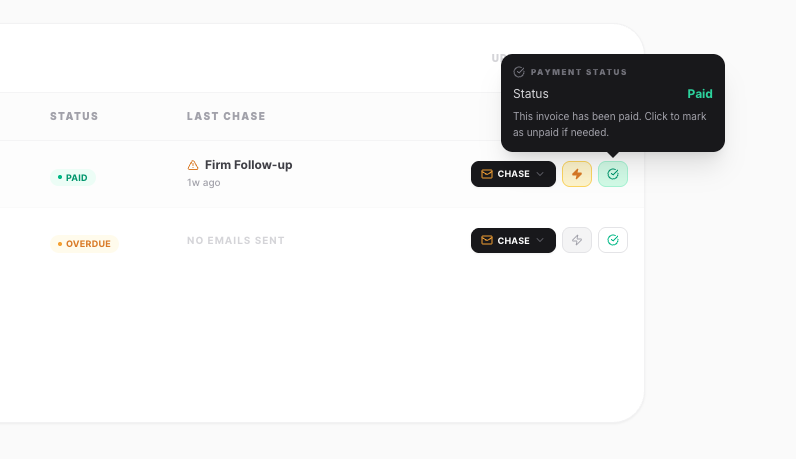Expand the Chase dropdown chevron in the paid row
The height and width of the screenshot is (459, 796).
click(540, 174)
